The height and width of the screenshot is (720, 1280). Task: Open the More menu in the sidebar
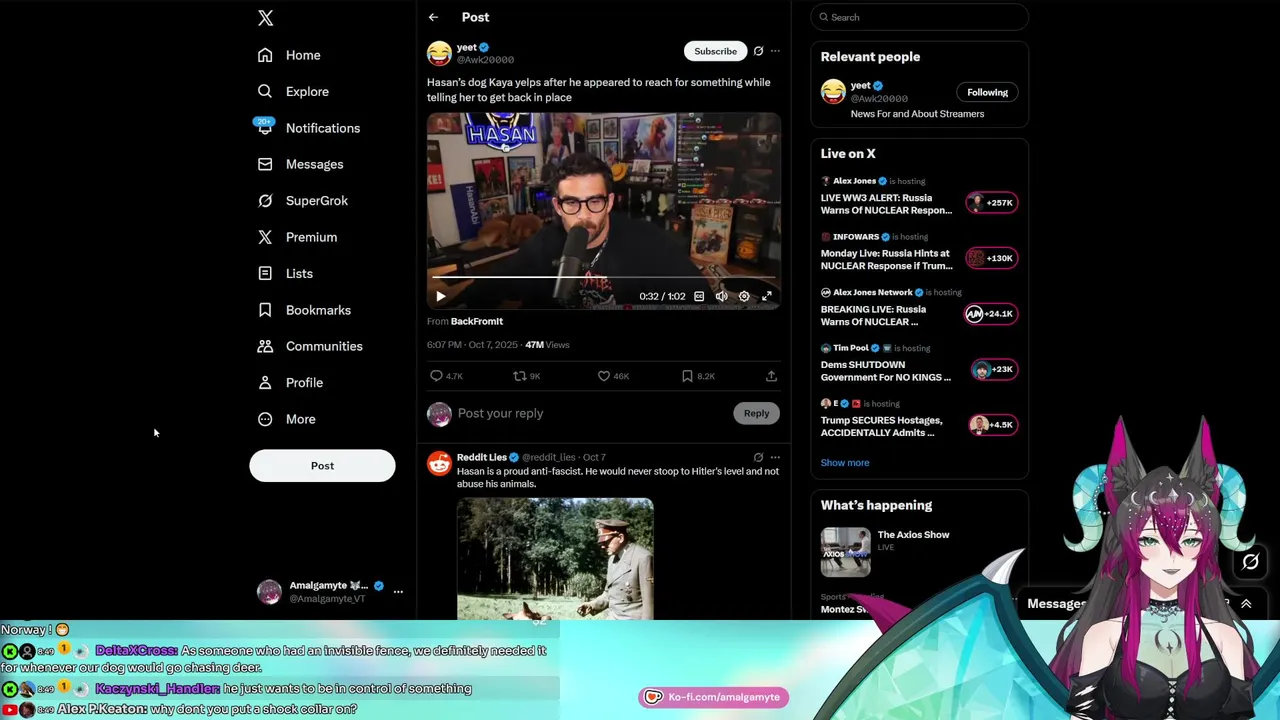pos(286,419)
